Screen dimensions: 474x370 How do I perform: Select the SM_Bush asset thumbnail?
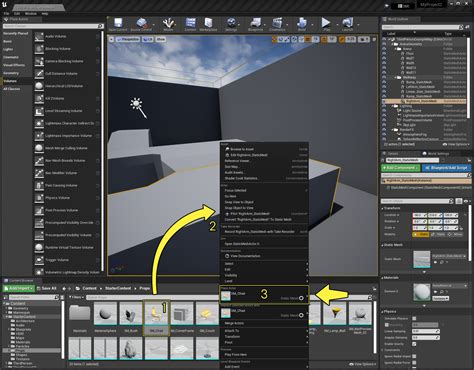131,314
